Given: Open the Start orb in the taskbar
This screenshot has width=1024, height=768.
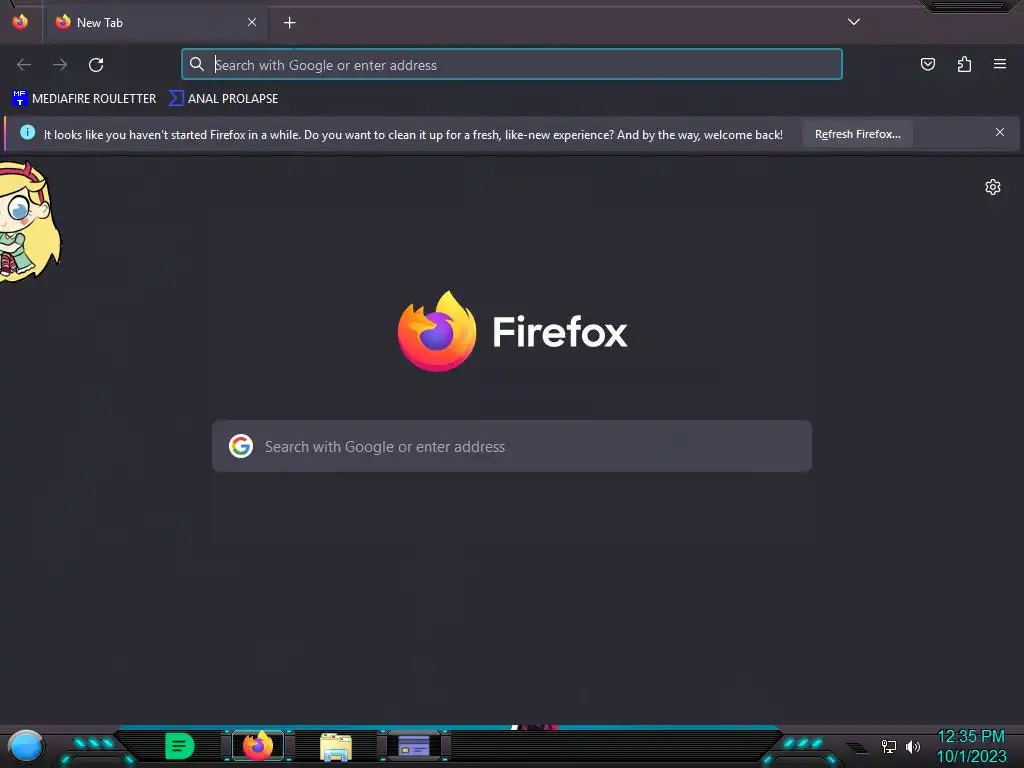Looking at the screenshot, I should pyautogui.click(x=25, y=747).
